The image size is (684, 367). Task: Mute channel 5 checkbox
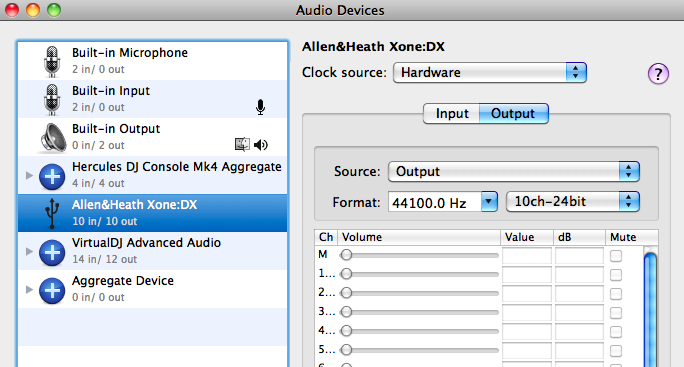point(616,351)
